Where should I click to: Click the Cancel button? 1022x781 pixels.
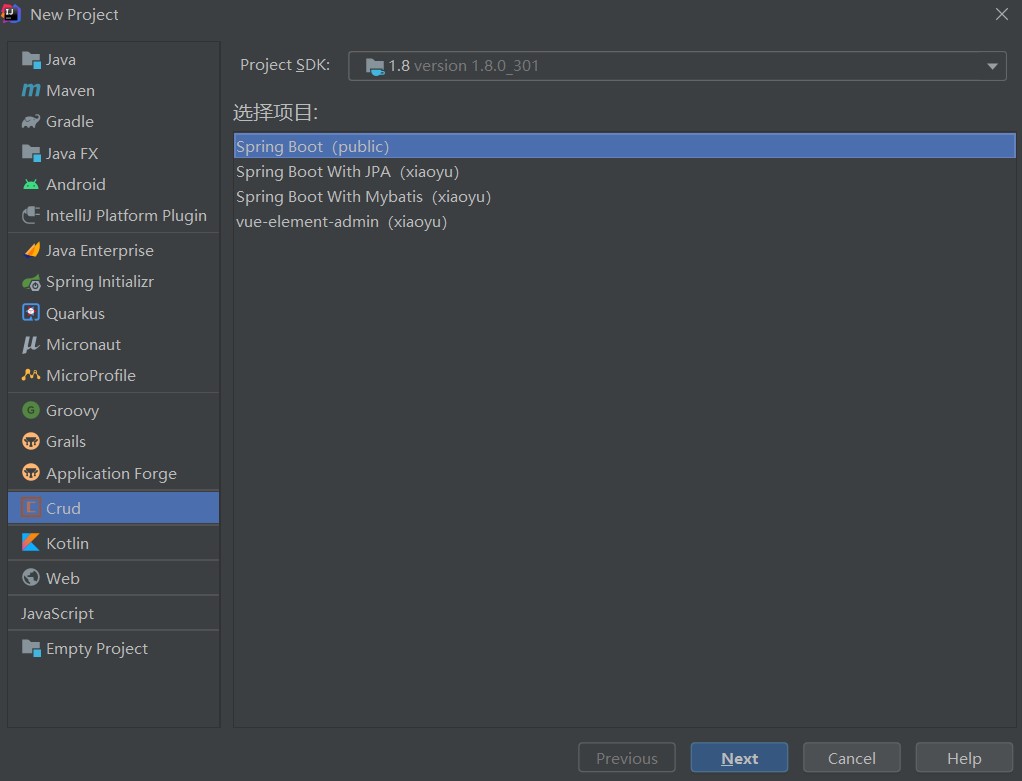[x=851, y=758]
